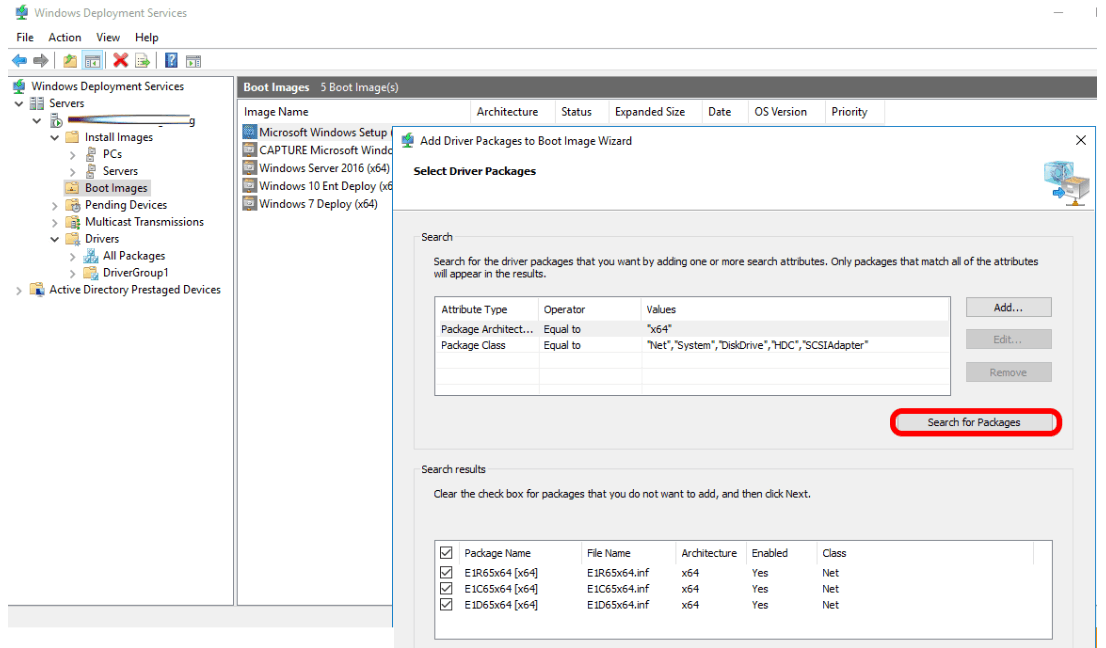Click the Windows Deployment Services root node icon
The image size is (1106, 648).
(20, 86)
